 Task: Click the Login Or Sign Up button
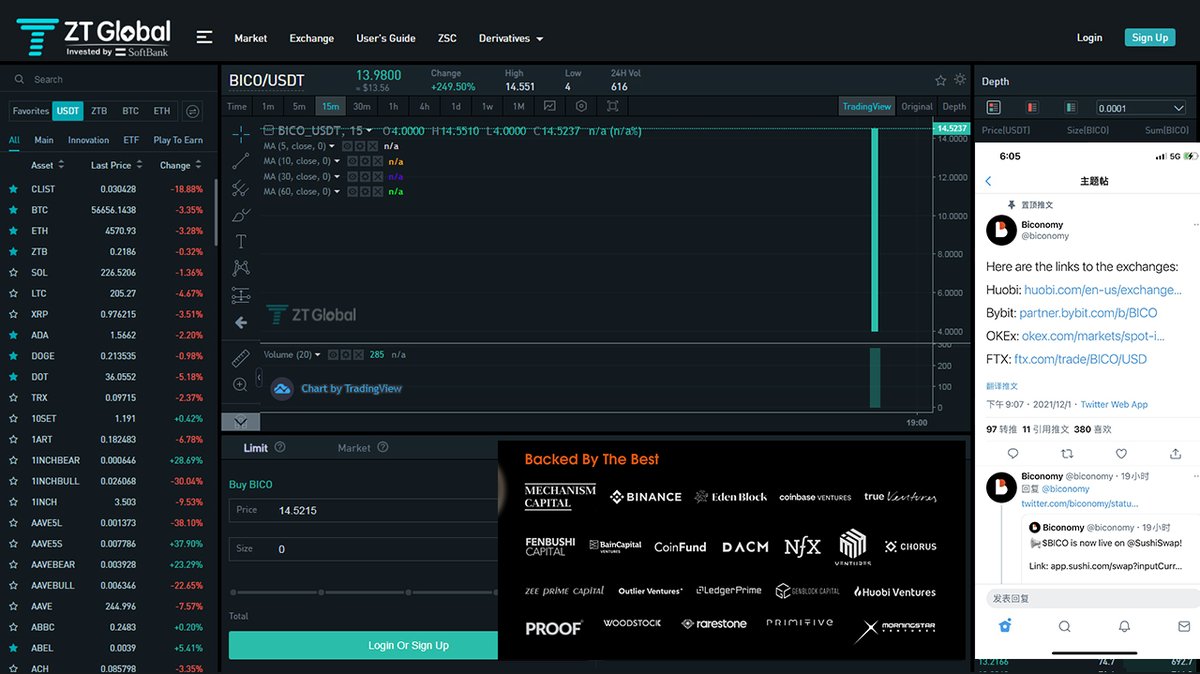click(x=363, y=645)
